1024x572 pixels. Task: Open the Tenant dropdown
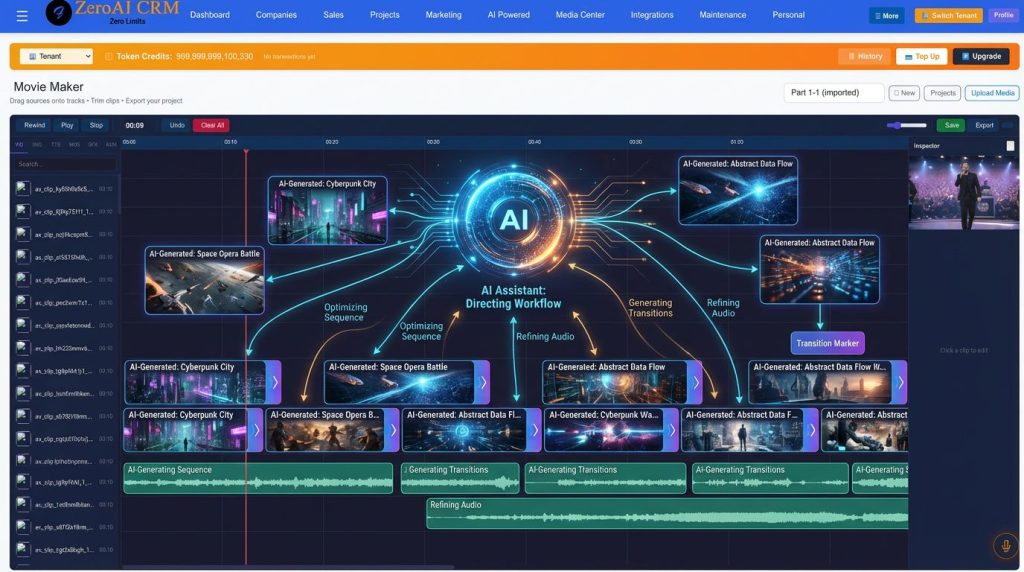56,57
